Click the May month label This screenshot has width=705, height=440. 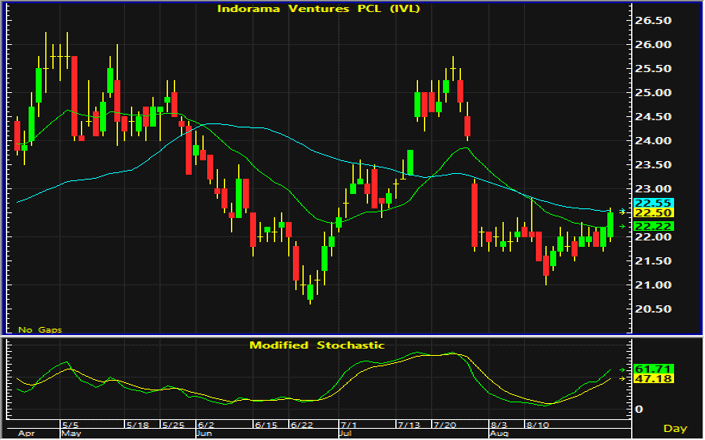(x=71, y=434)
